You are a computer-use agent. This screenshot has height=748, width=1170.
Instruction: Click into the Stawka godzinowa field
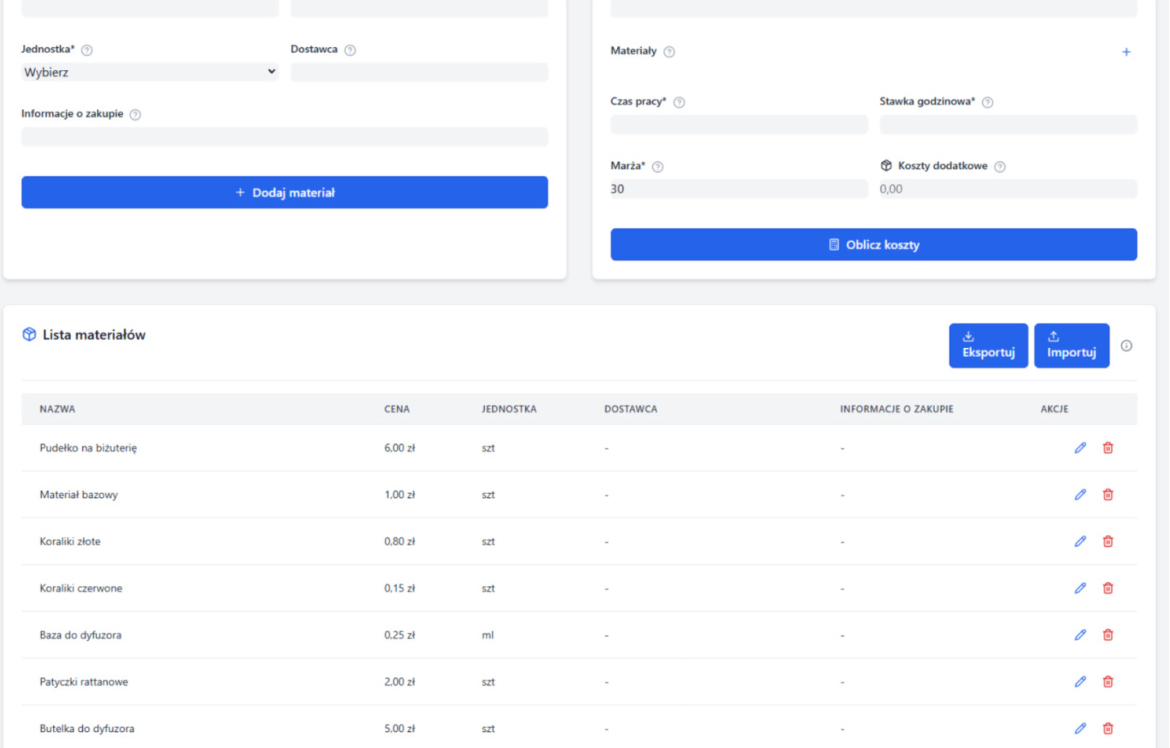[x=1008, y=124]
